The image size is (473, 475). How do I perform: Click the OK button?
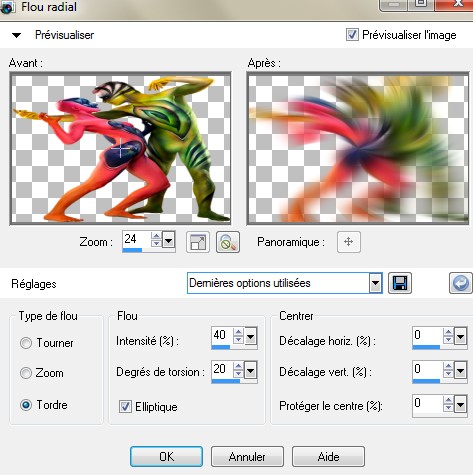click(166, 456)
